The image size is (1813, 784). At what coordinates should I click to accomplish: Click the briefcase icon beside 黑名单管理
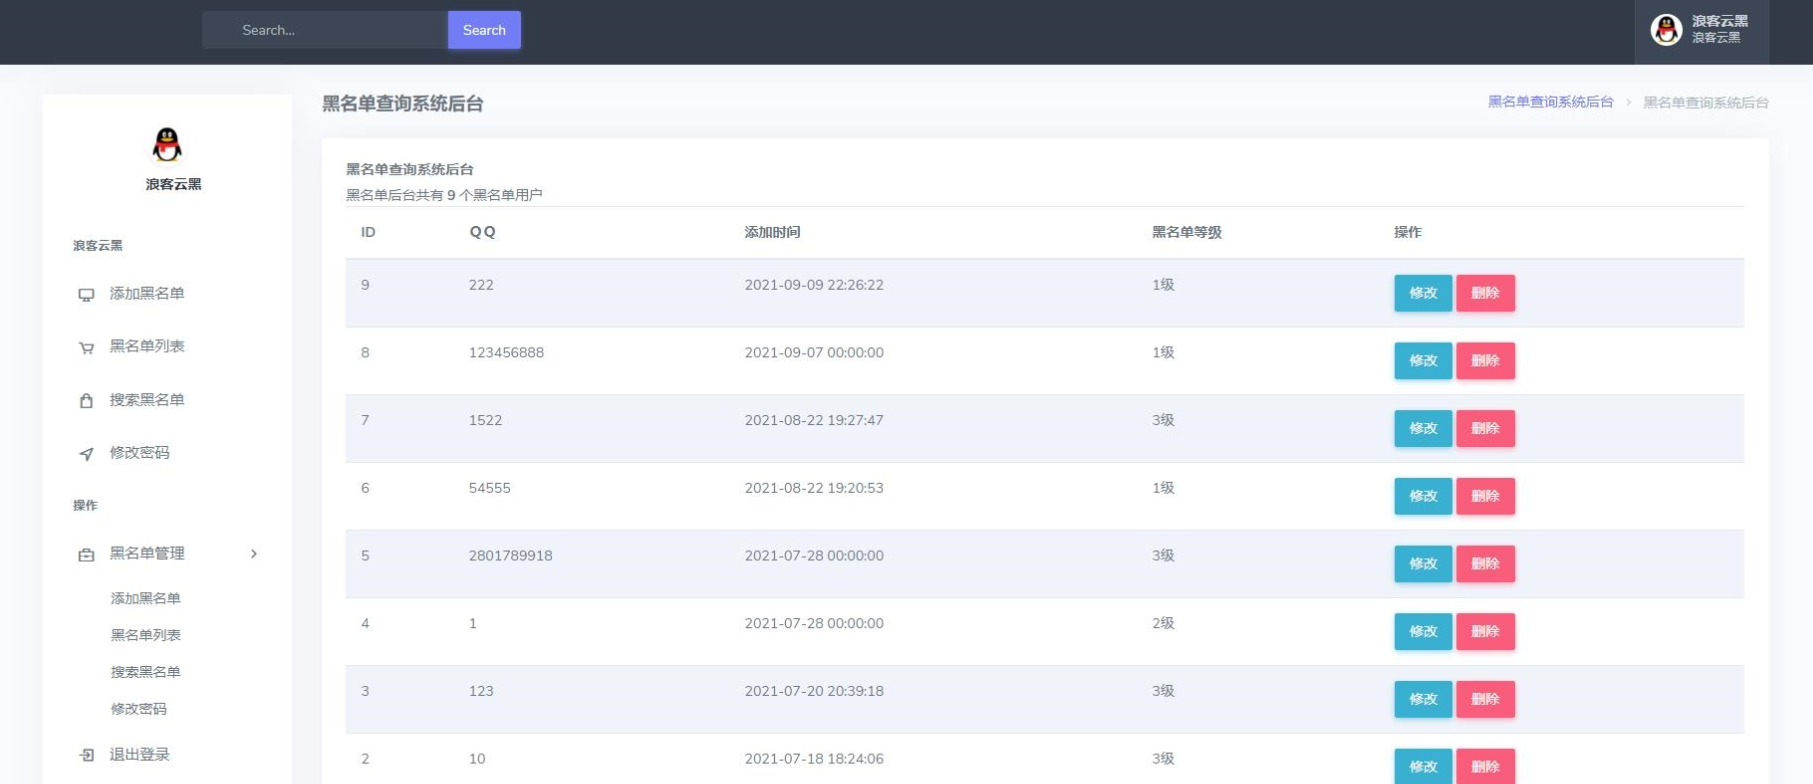click(x=86, y=555)
